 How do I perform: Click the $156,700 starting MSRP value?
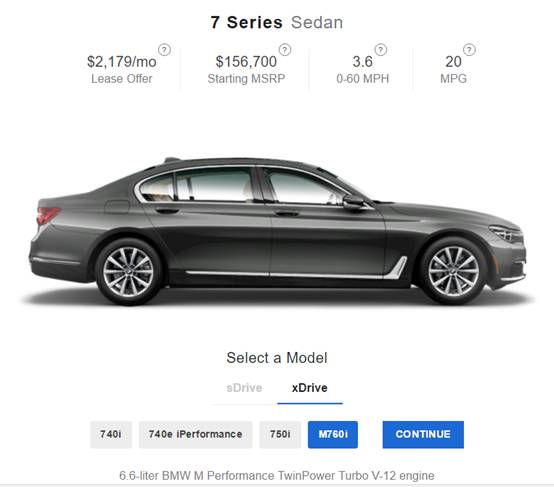246,62
